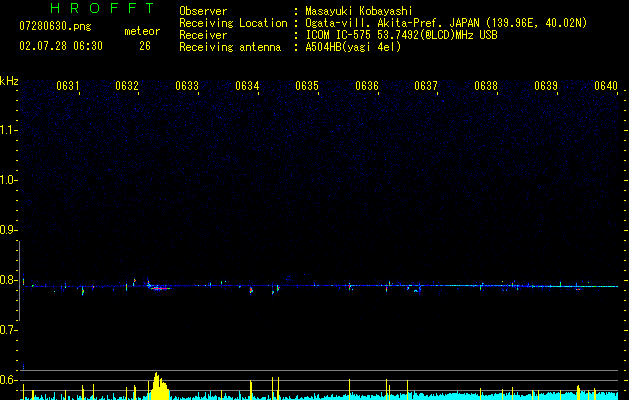Screen dimensions: 629x400
Task: Click antenna value A504HB(yagi 4el)
Action: tap(353, 47)
